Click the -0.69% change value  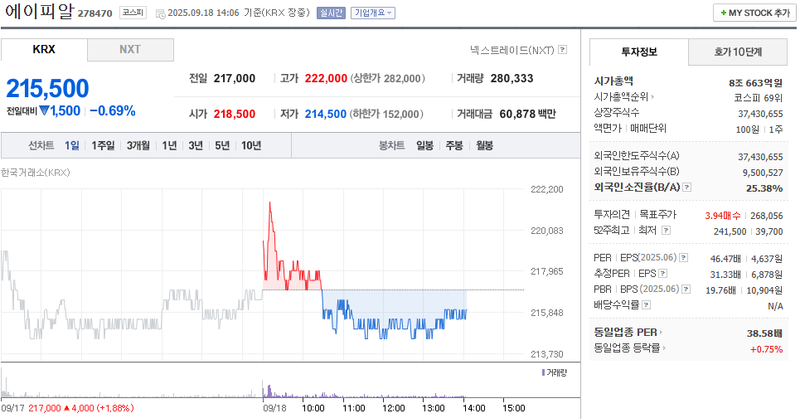pos(113,111)
